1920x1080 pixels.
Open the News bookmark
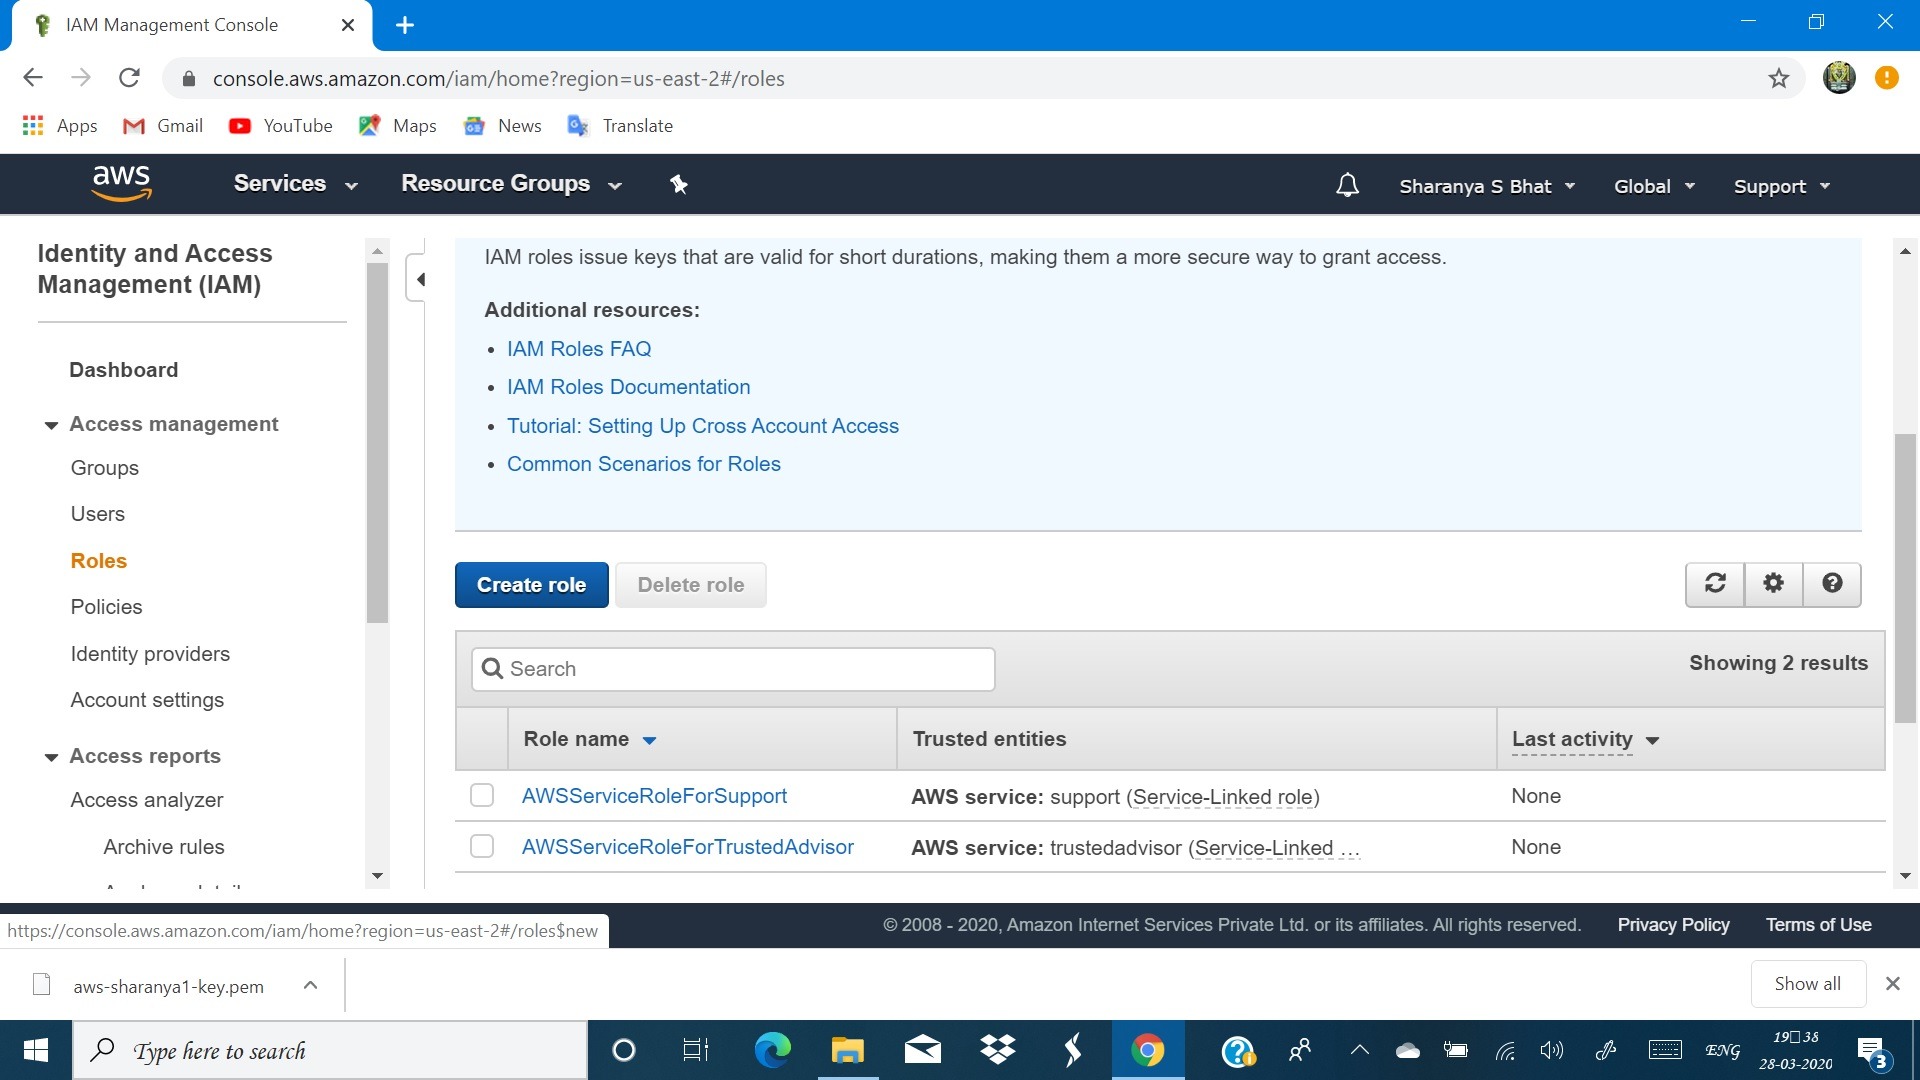click(503, 125)
